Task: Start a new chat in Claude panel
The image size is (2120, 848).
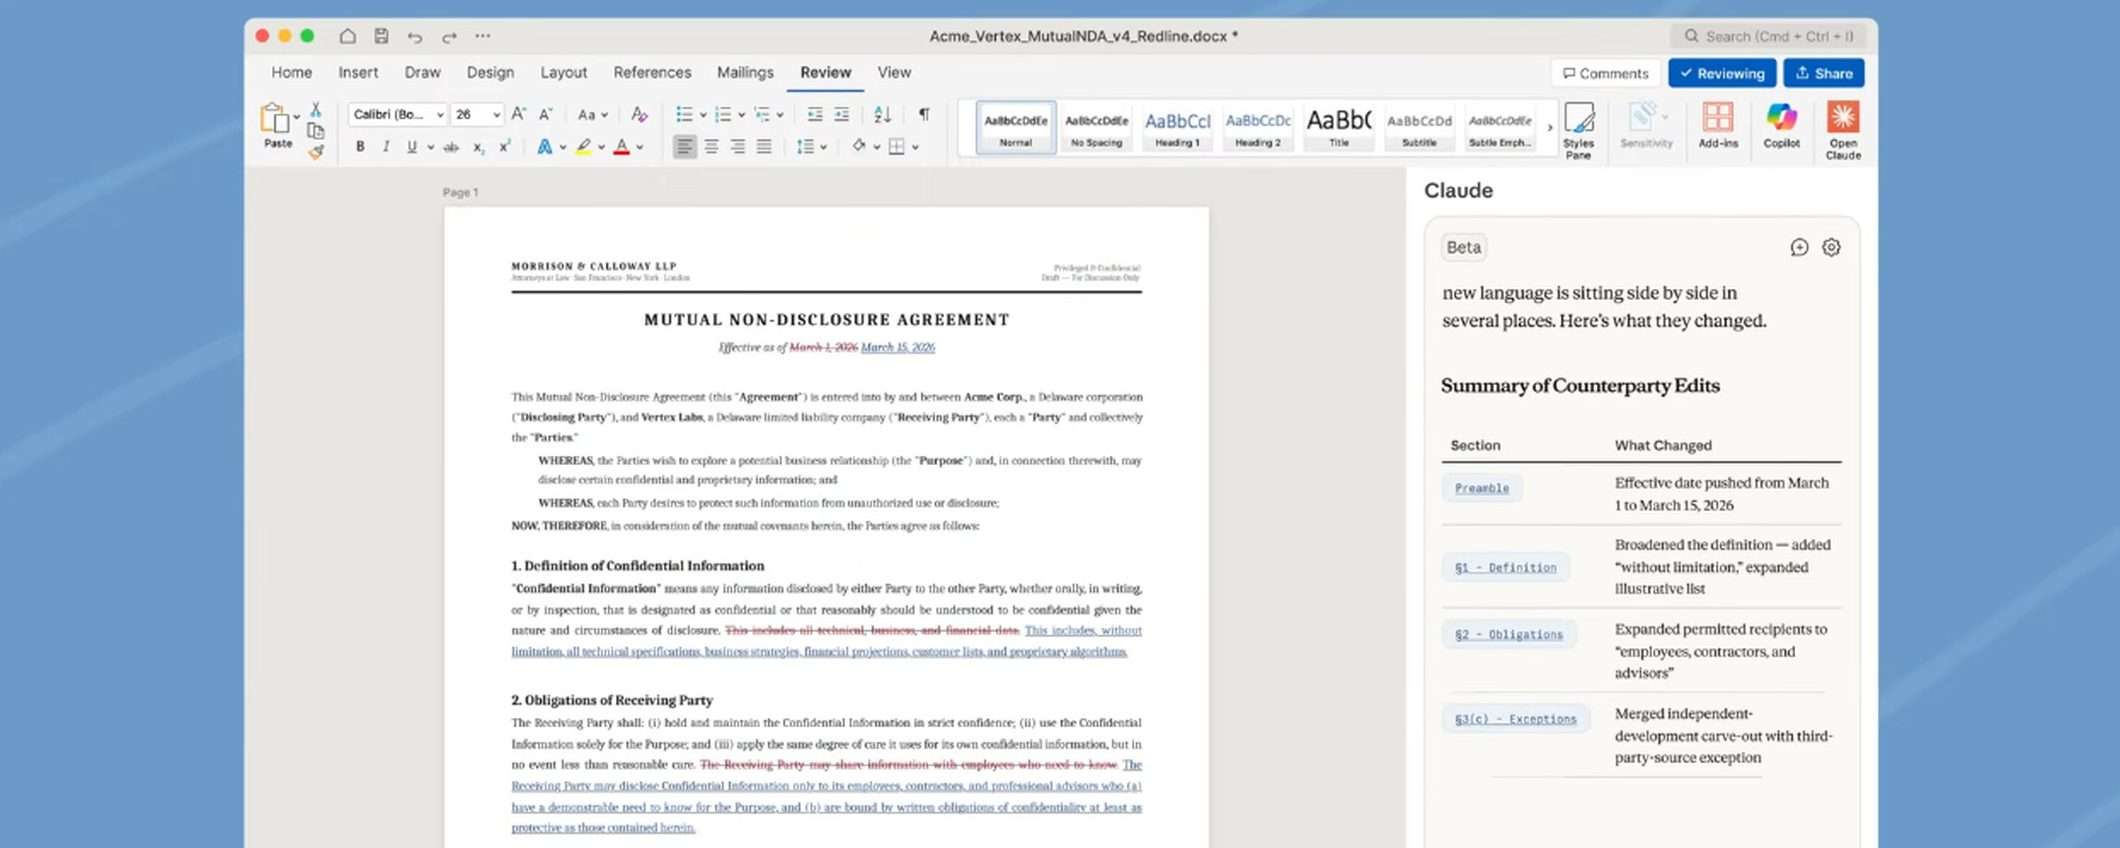Action: [1799, 248]
